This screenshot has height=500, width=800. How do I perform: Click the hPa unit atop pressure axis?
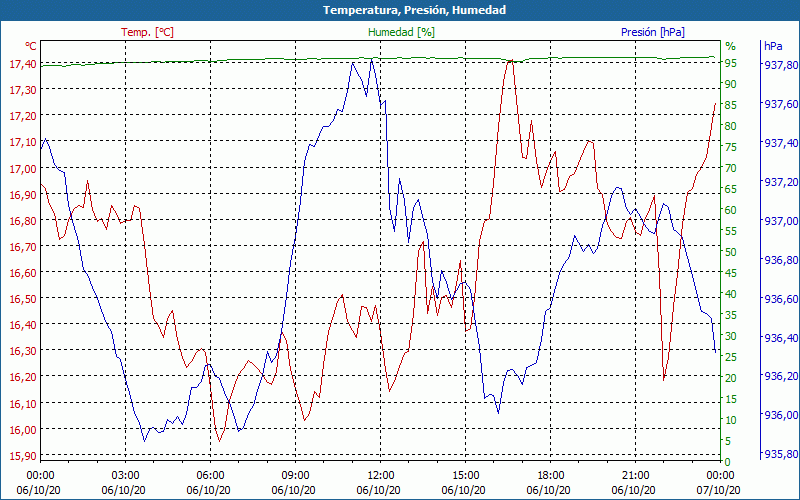(773, 46)
